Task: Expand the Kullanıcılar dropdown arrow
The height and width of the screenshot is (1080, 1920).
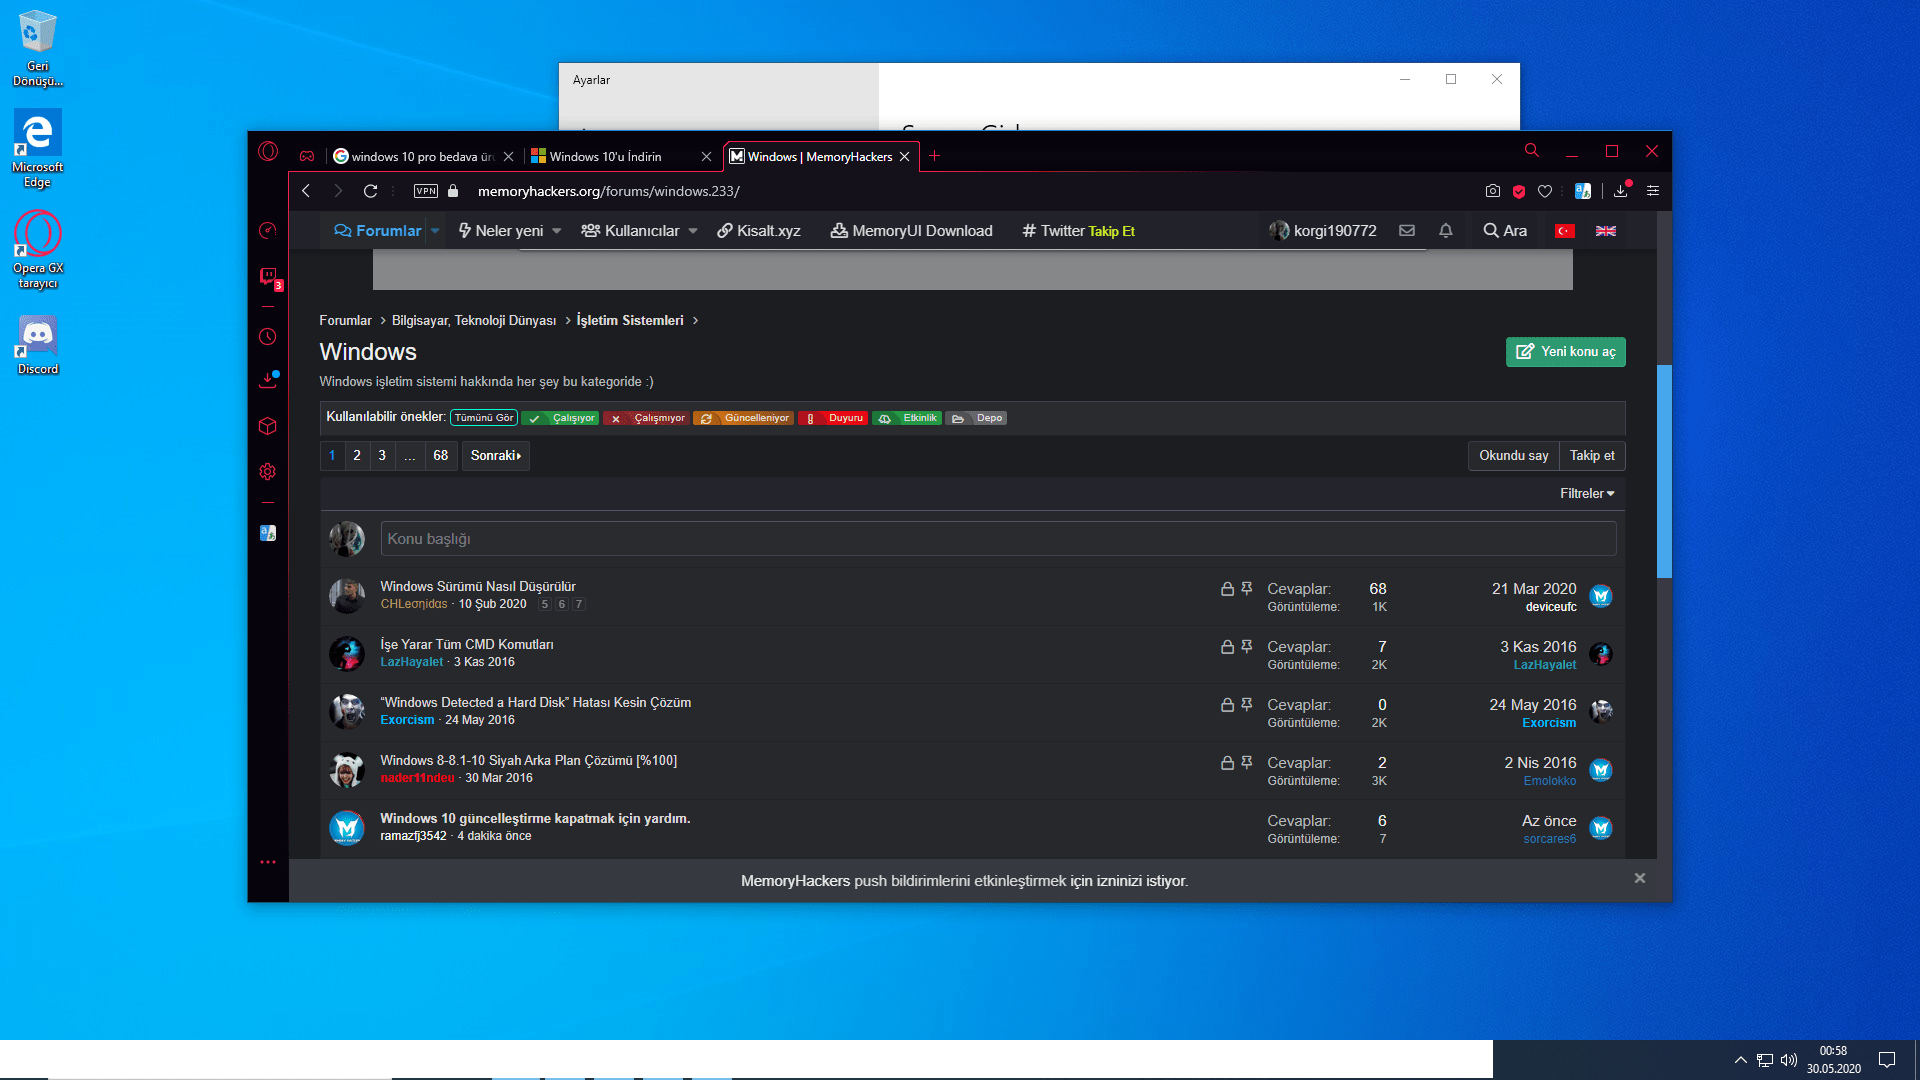Action: pyautogui.click(x=693, y=231)
